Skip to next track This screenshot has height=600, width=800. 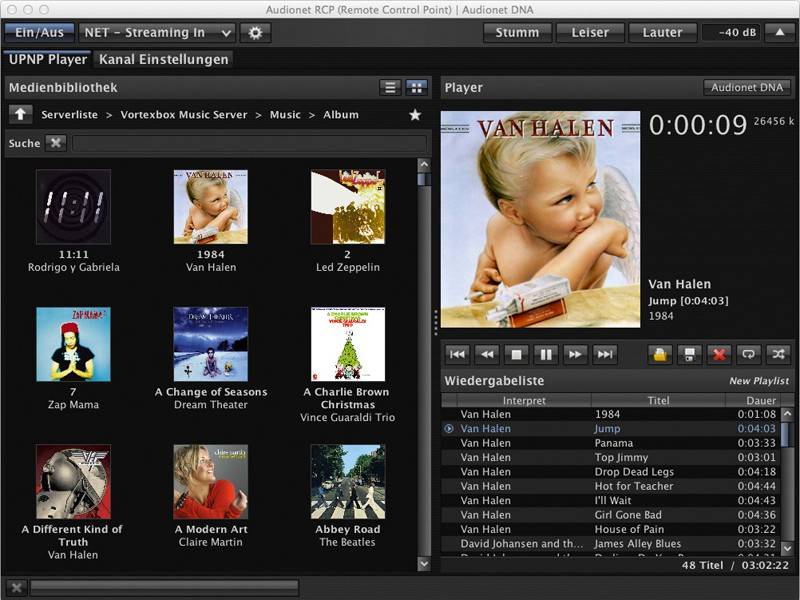tap(605, 355)
